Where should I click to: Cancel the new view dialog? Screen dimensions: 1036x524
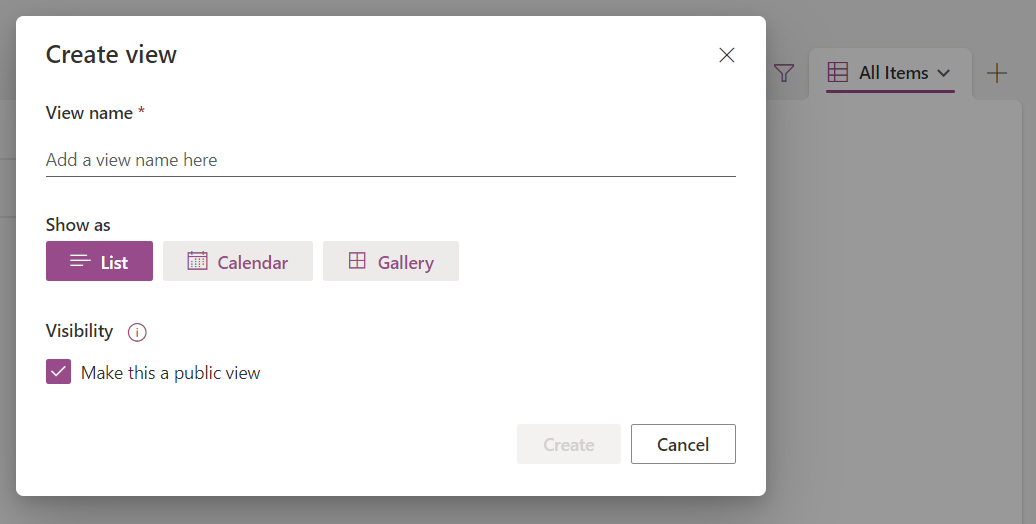click(x=683, y=444)
